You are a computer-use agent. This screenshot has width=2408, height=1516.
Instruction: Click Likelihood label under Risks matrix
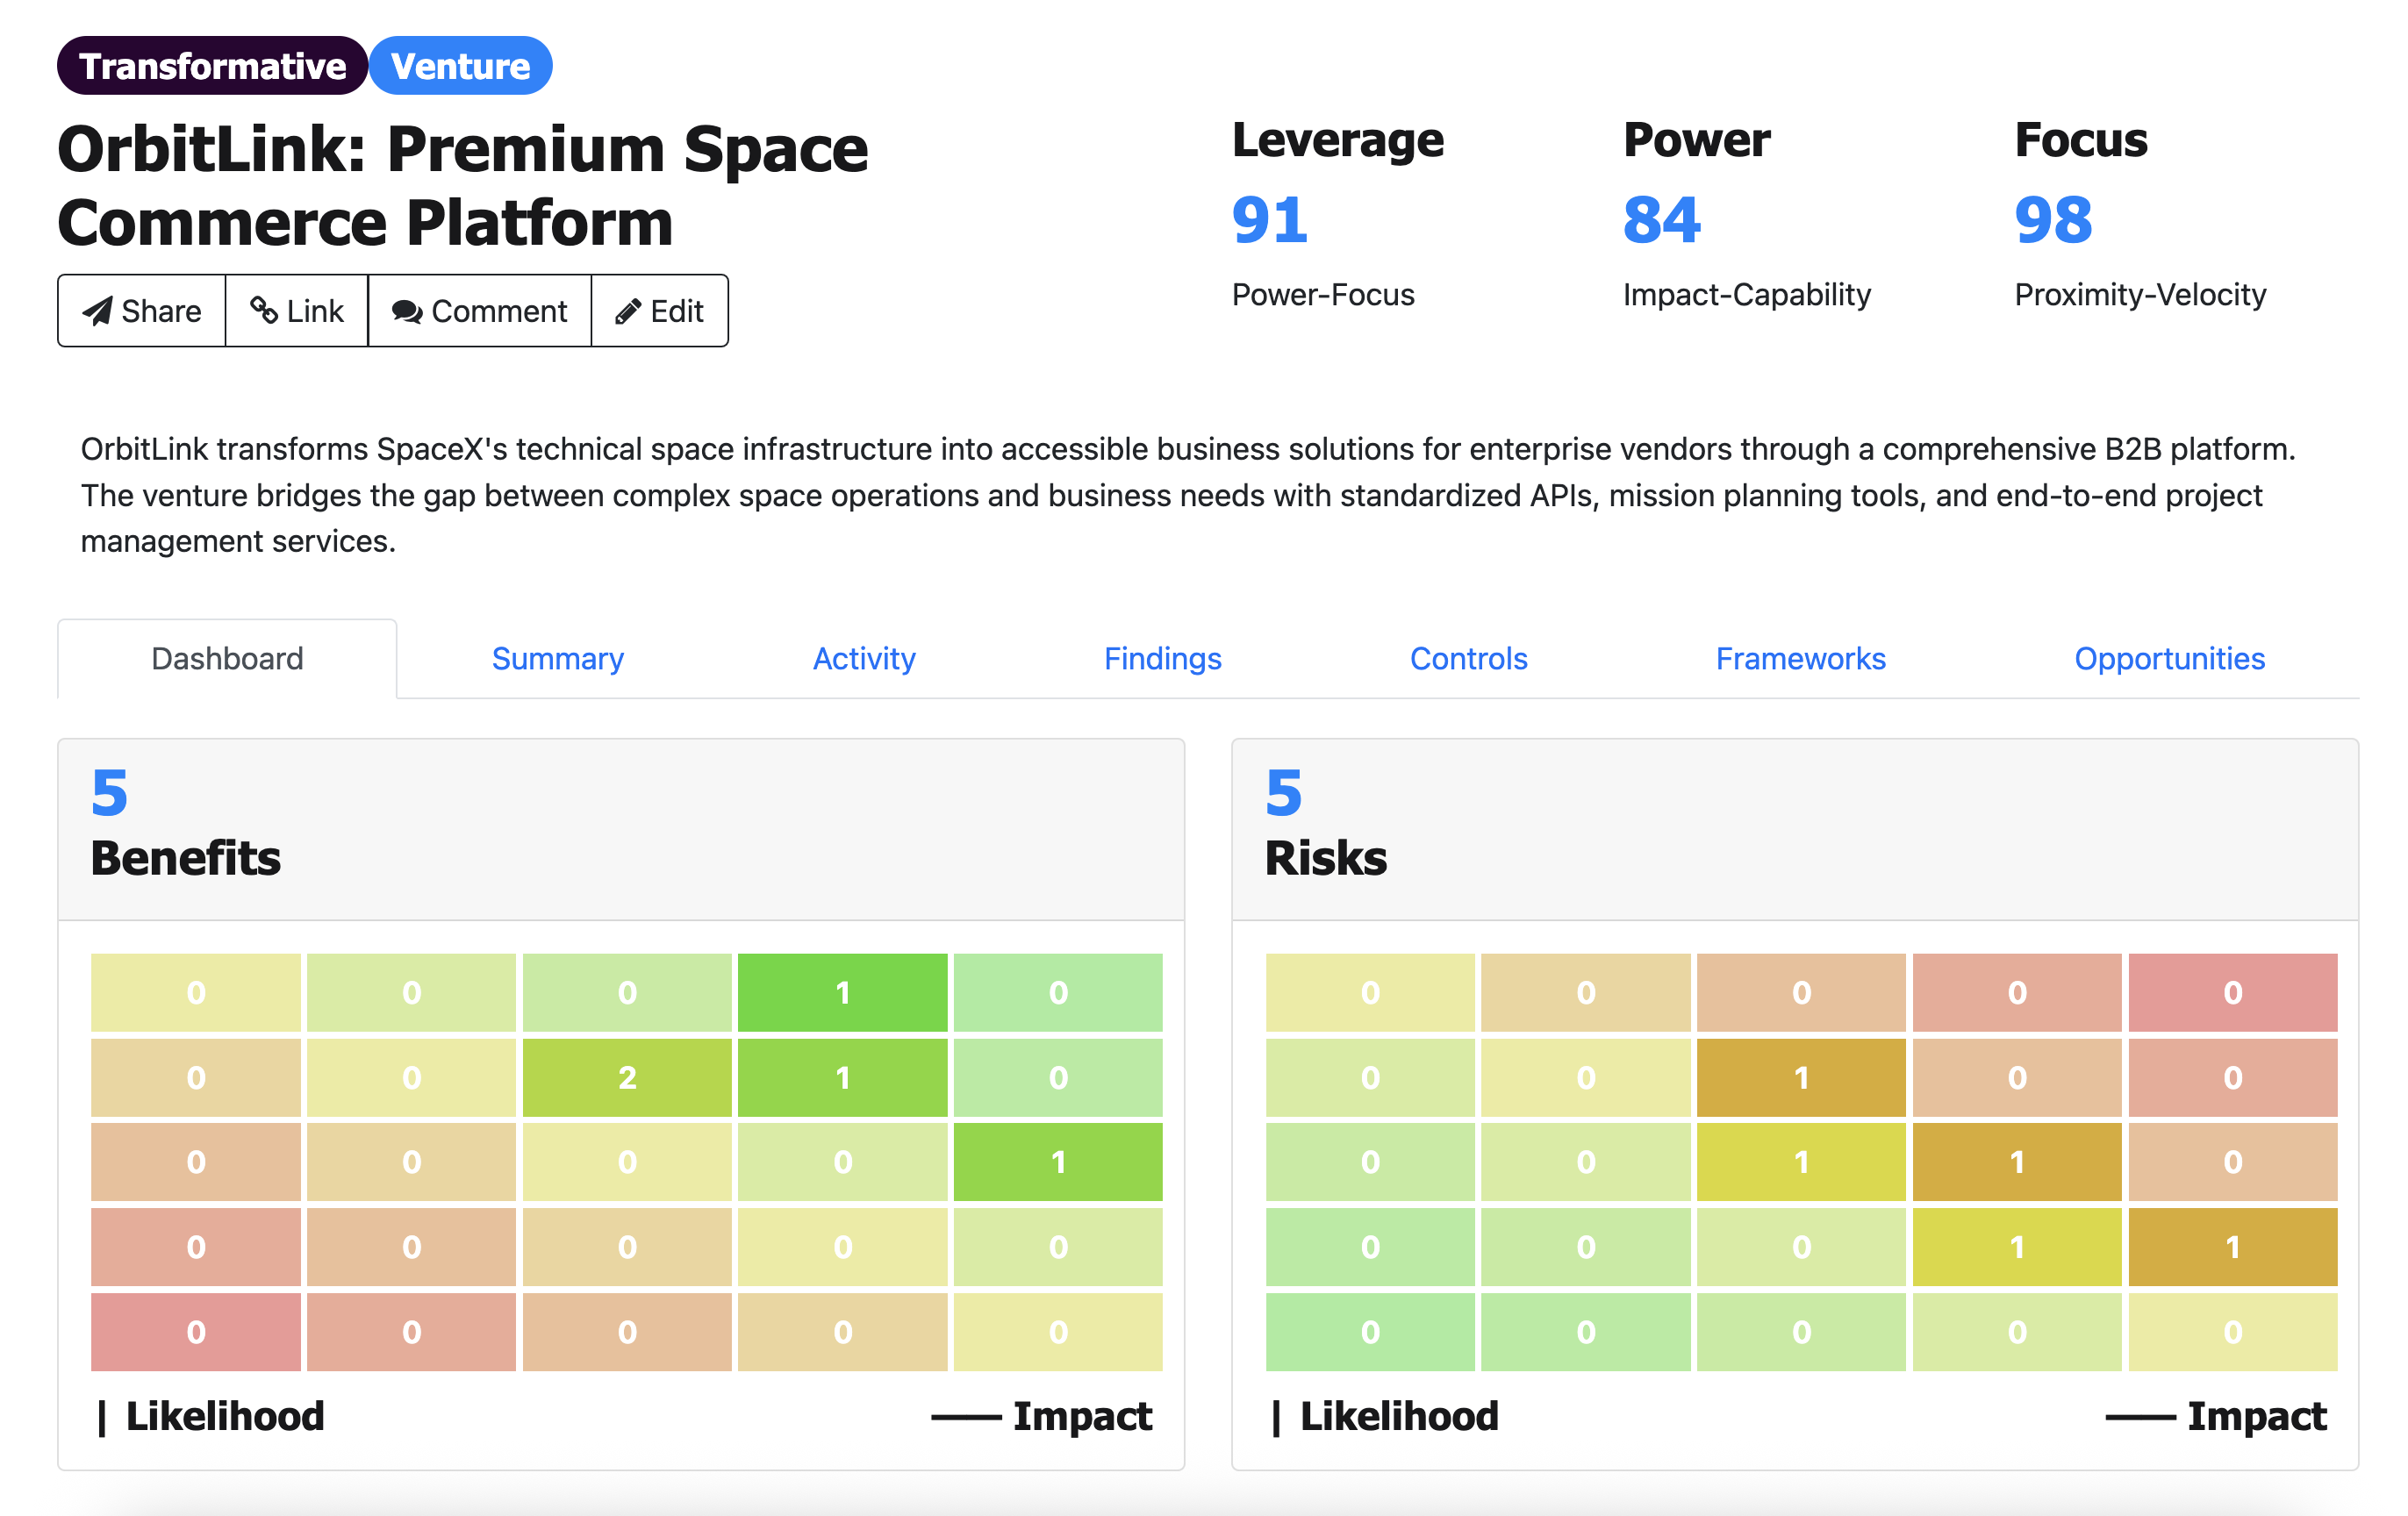click(1399, 1417)
